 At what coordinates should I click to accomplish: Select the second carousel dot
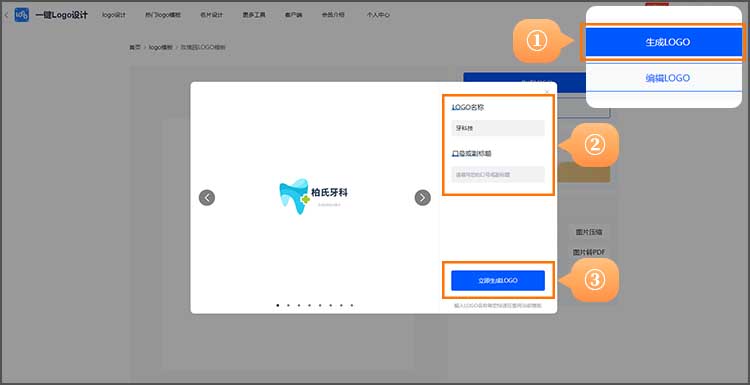pos(288,305)
